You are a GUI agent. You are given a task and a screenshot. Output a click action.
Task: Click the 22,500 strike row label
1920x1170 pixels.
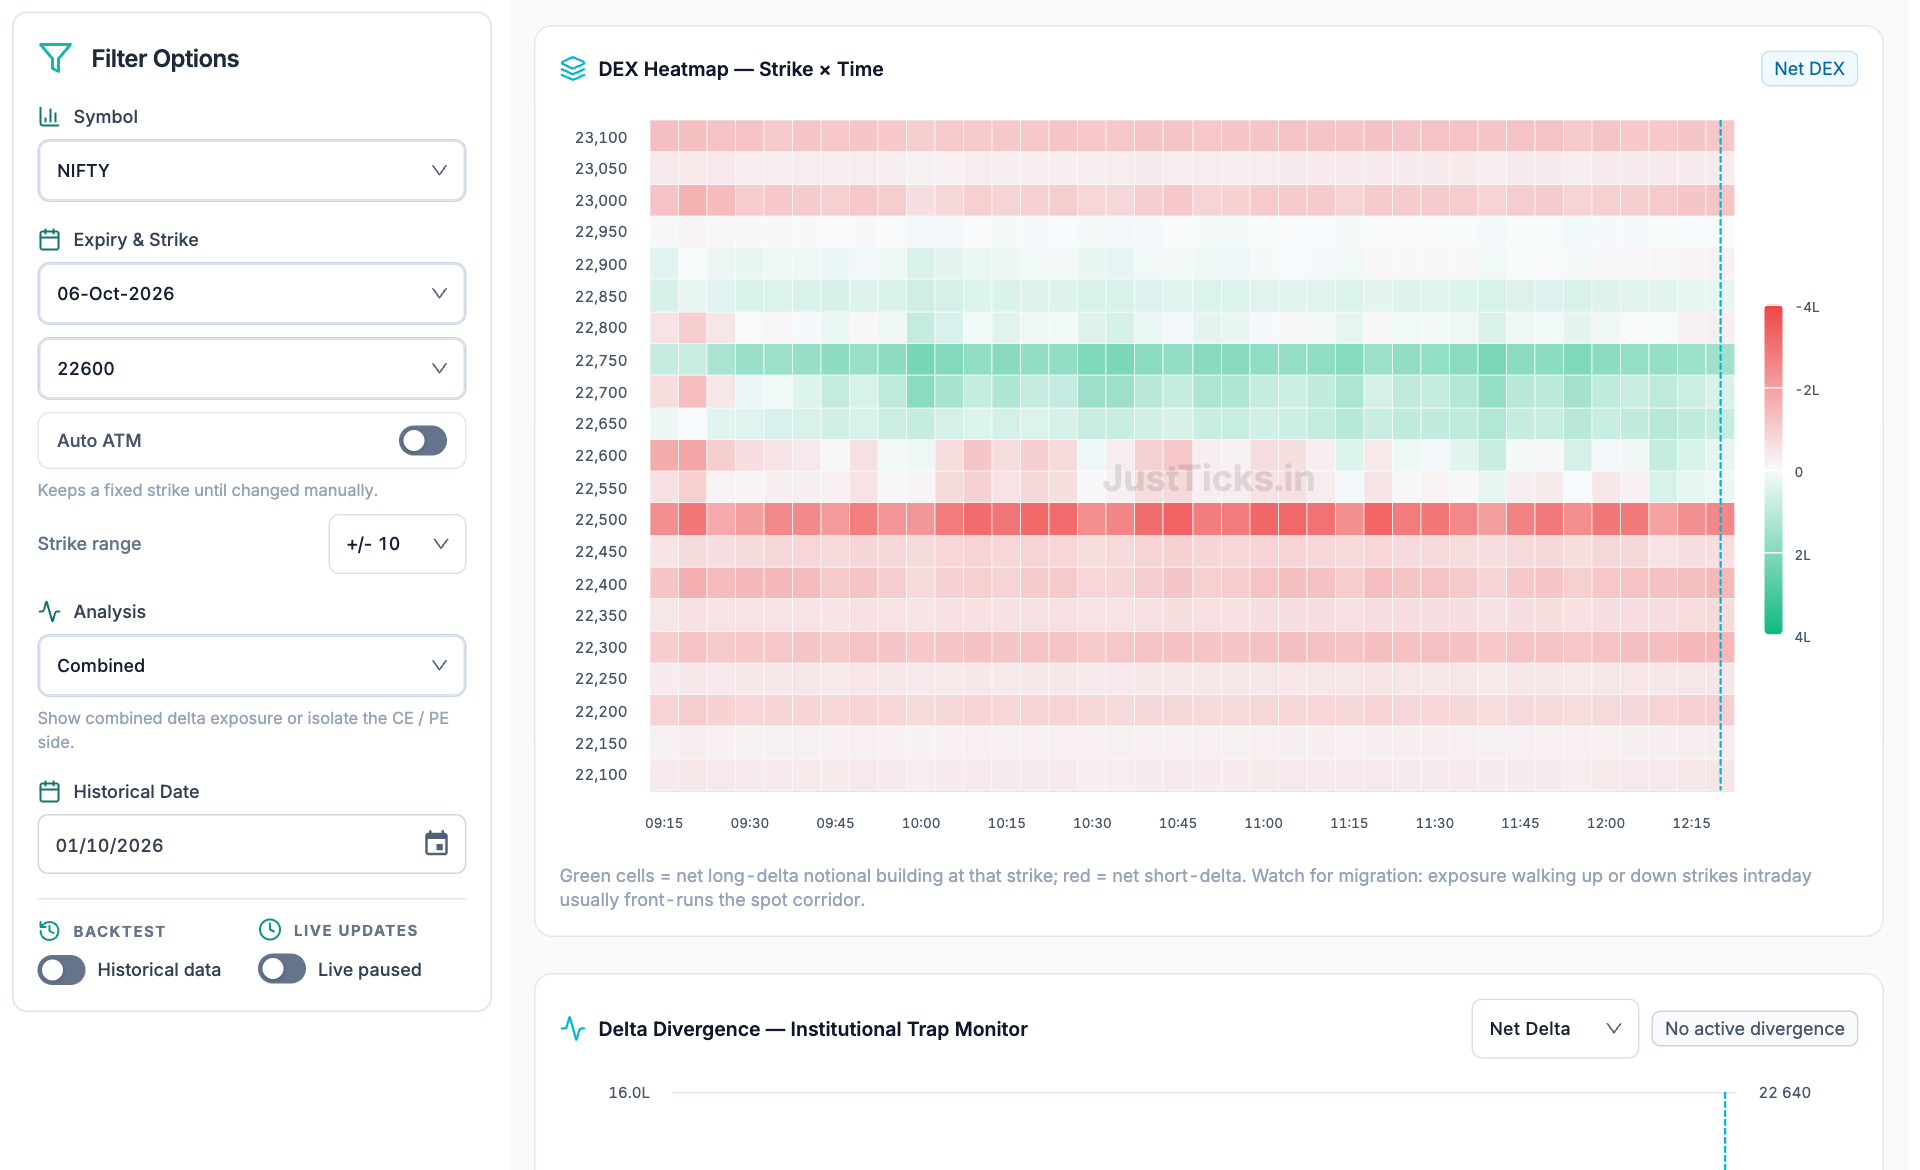601,520
